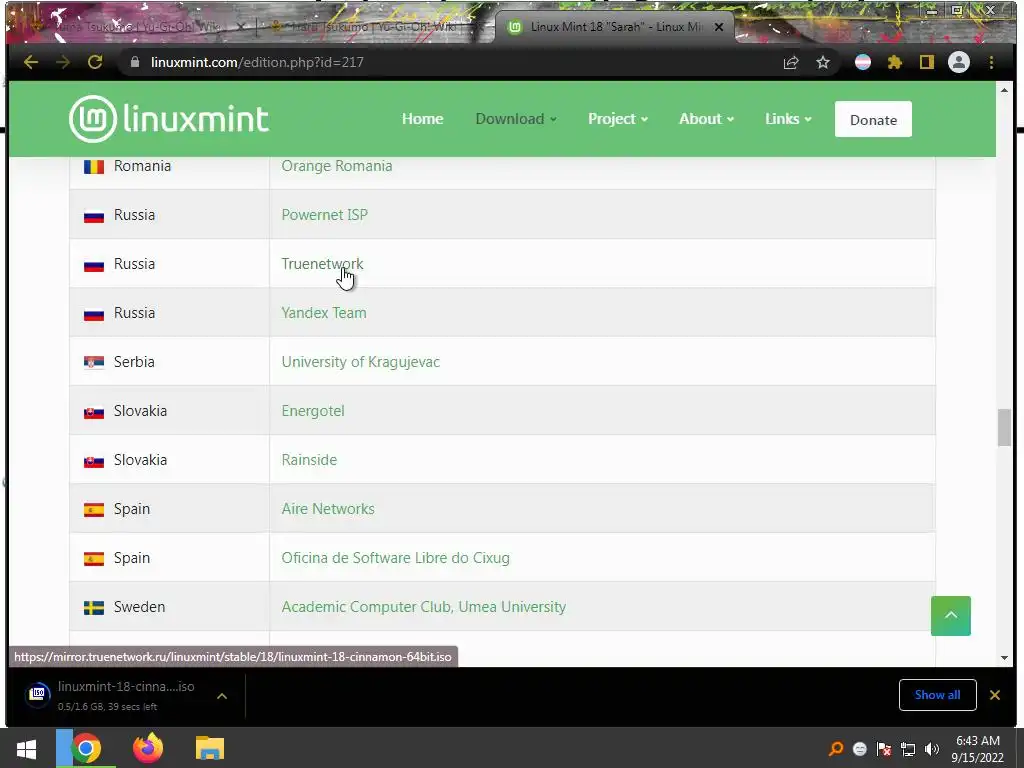Viewport: 1024px width, 768px height.
Task: Reload the Linux Mint page
Action: pos(95,62)
